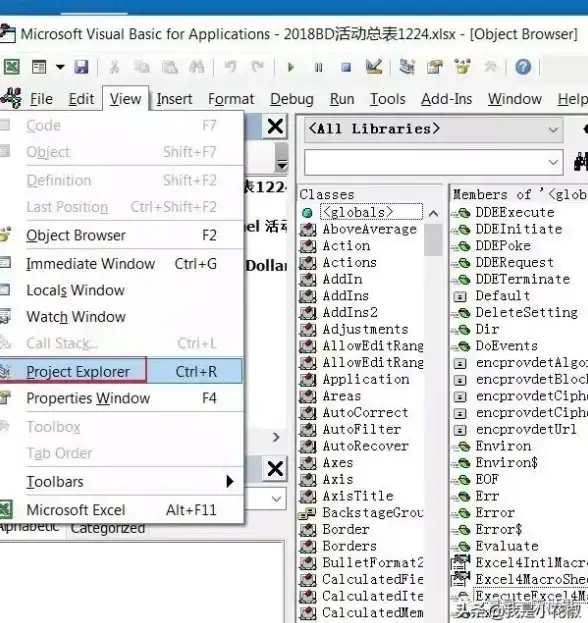Select Project Explorer in the View menu
The height and width of the screenshot is (623, 588).
tap(121, 371)
